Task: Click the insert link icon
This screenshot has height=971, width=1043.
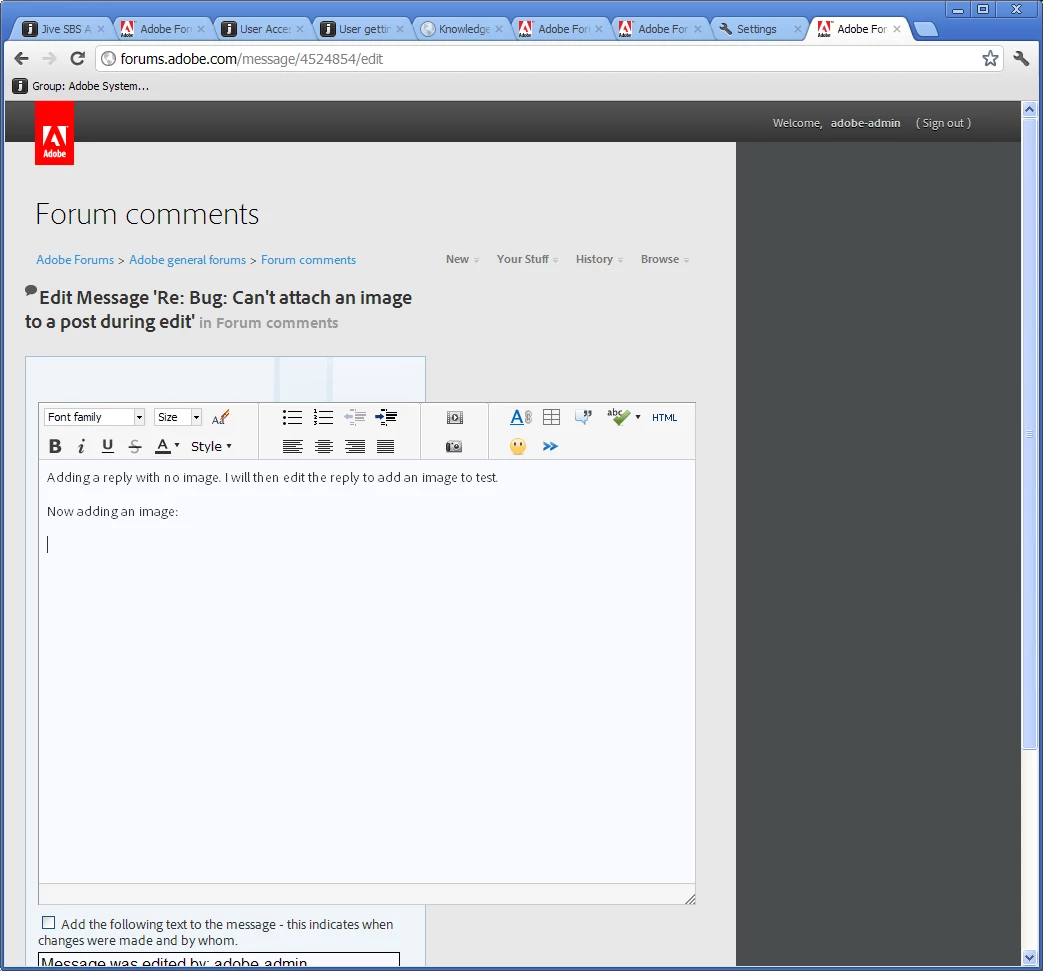Action: (521, 417)
